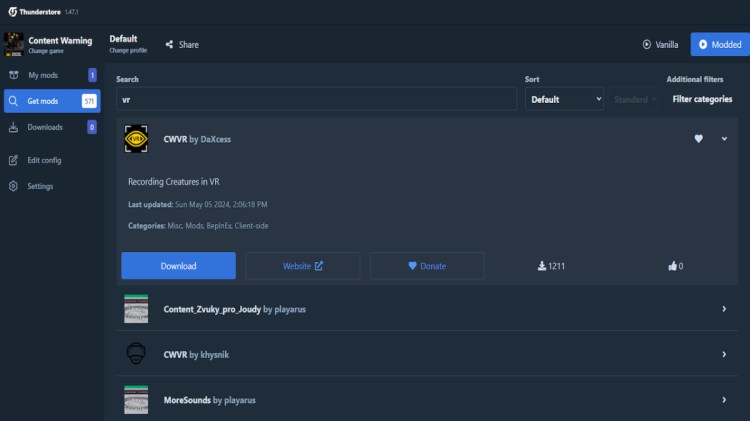Open the Downloads section

[45, 127]
